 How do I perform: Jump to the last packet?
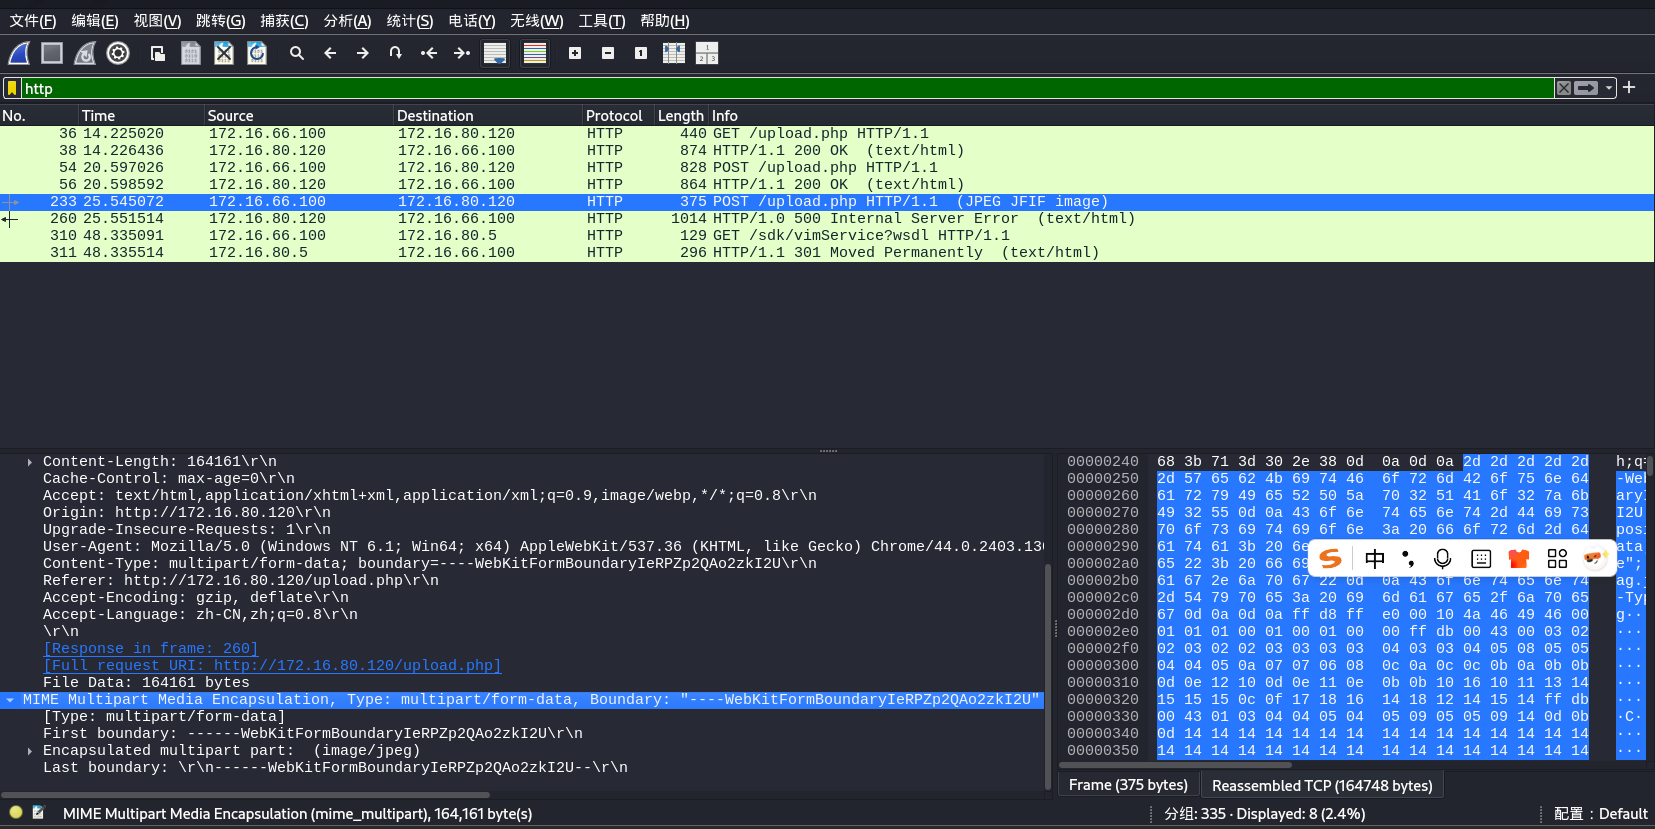pos(462,53)
